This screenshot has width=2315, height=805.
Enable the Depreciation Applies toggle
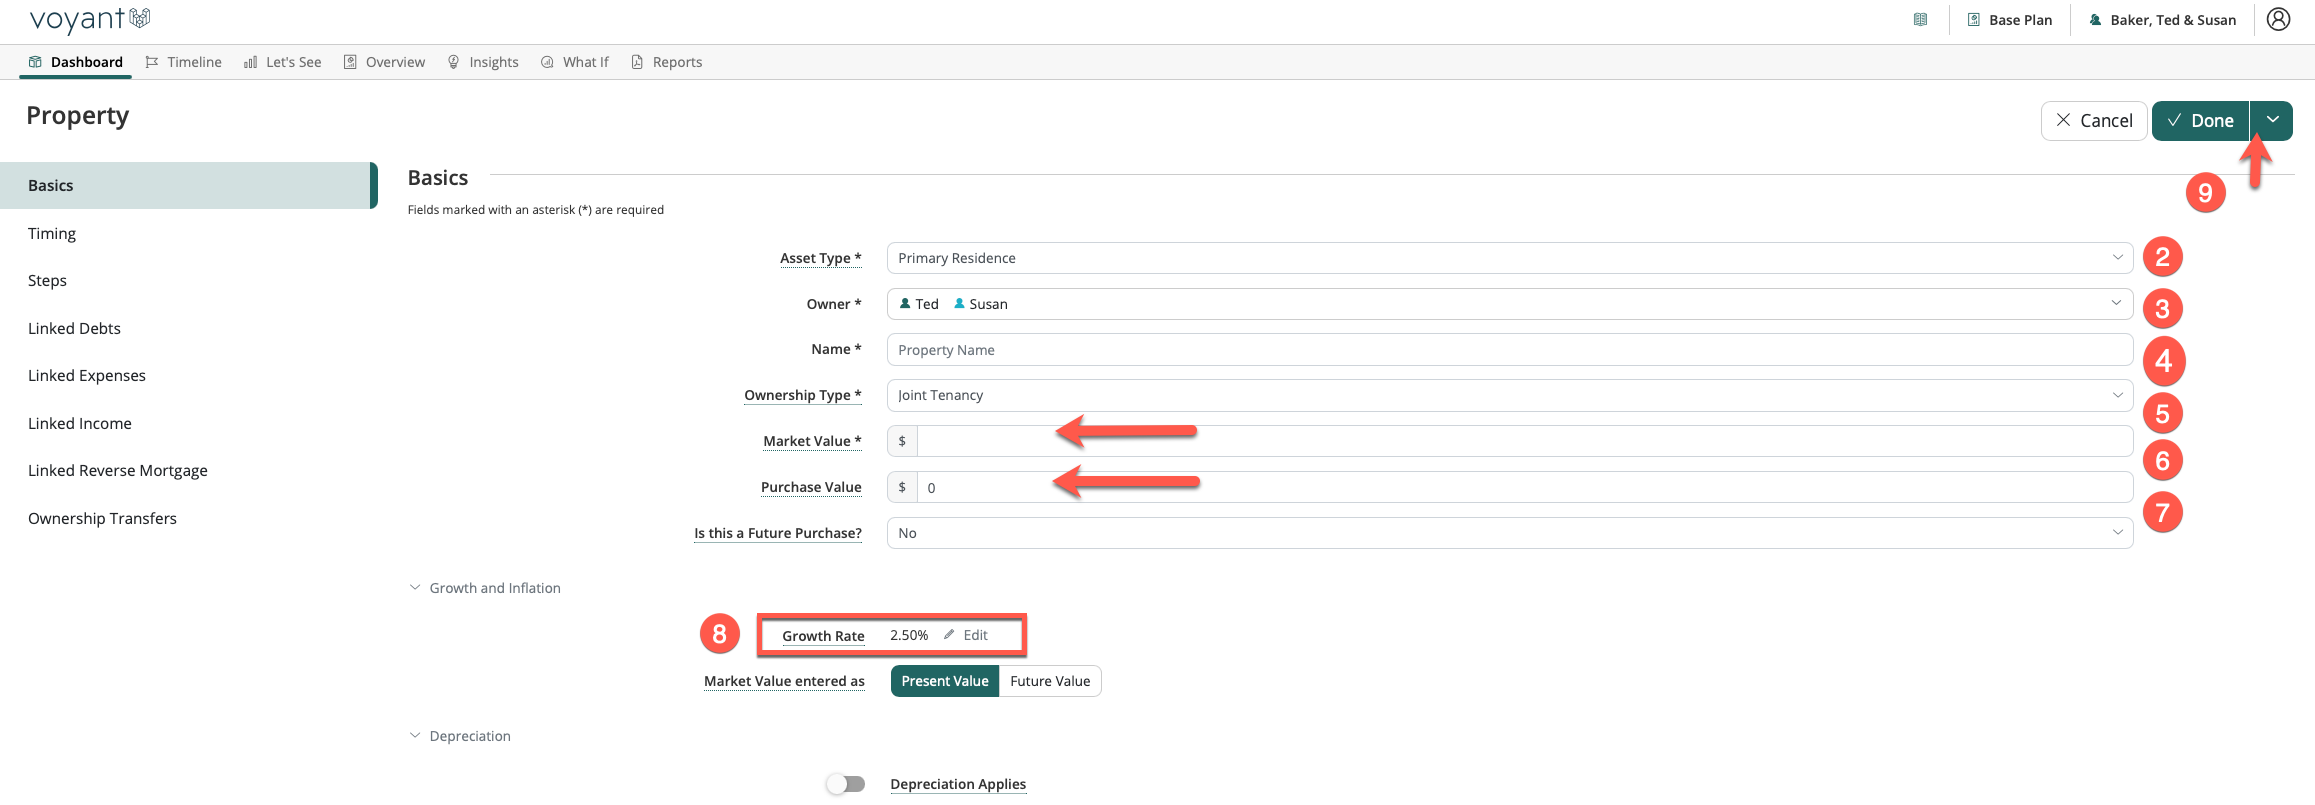pos(846,784)
